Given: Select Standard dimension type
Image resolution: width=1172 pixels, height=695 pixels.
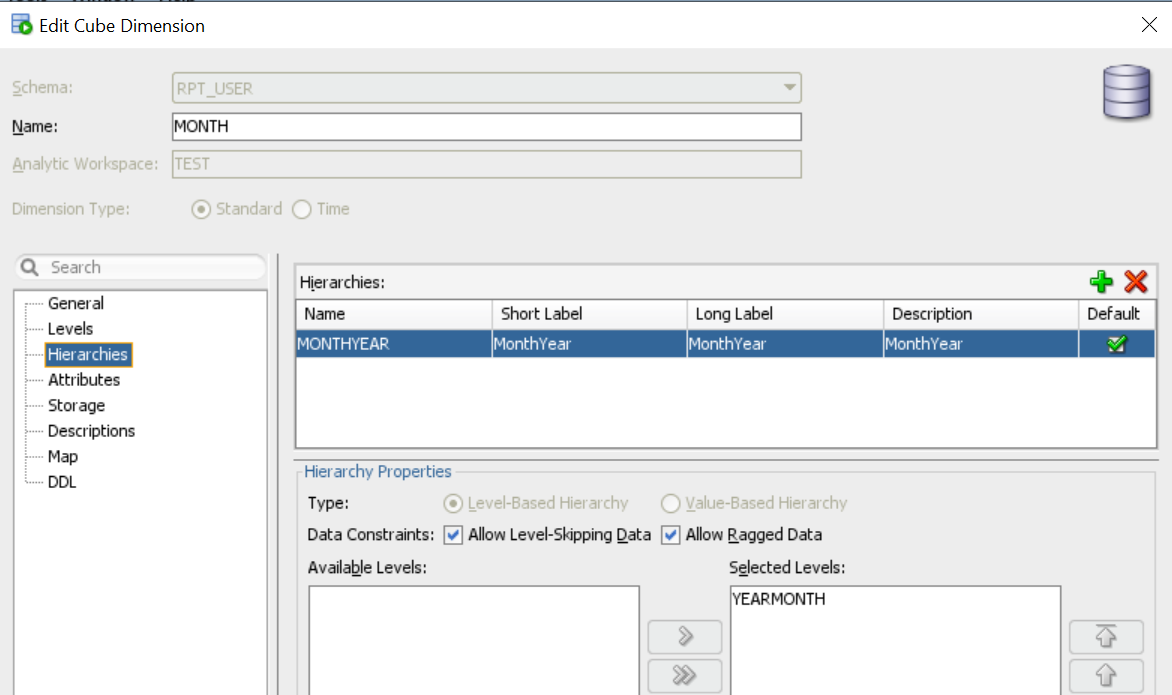Looking at the screenshot, I should [x=200, y=209].
